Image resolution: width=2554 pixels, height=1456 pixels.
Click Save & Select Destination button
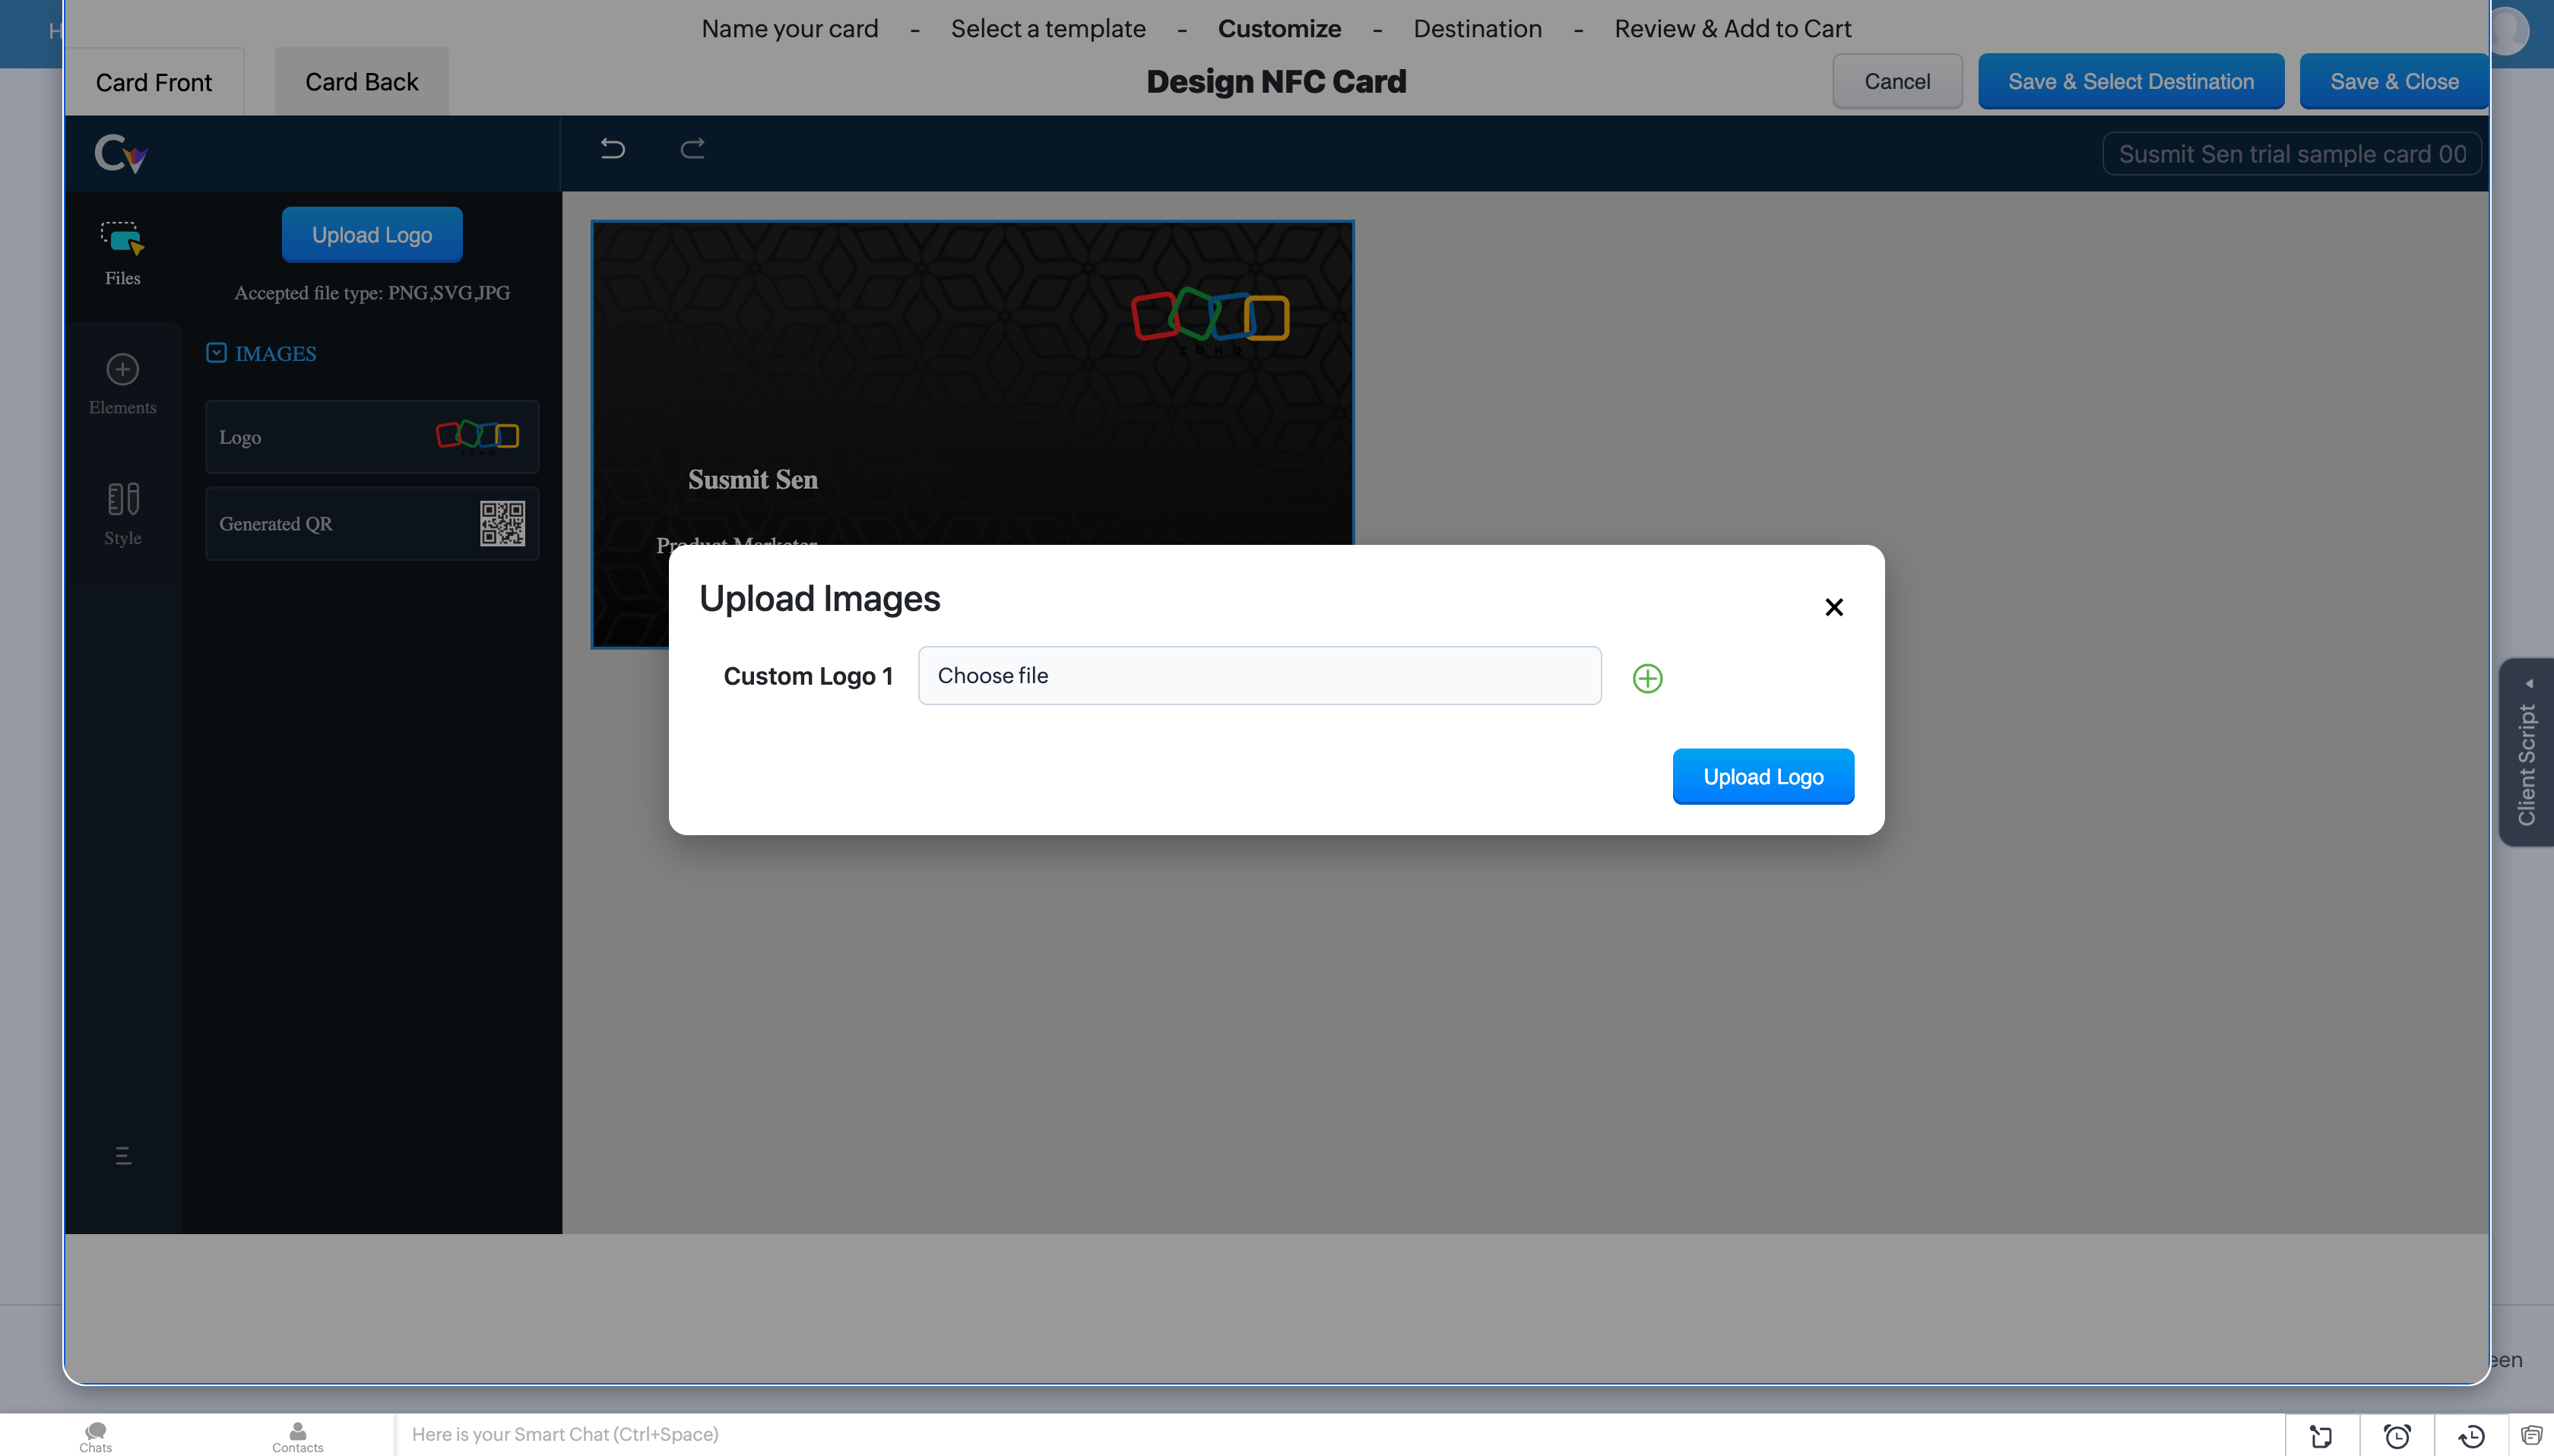point(2130,82)
